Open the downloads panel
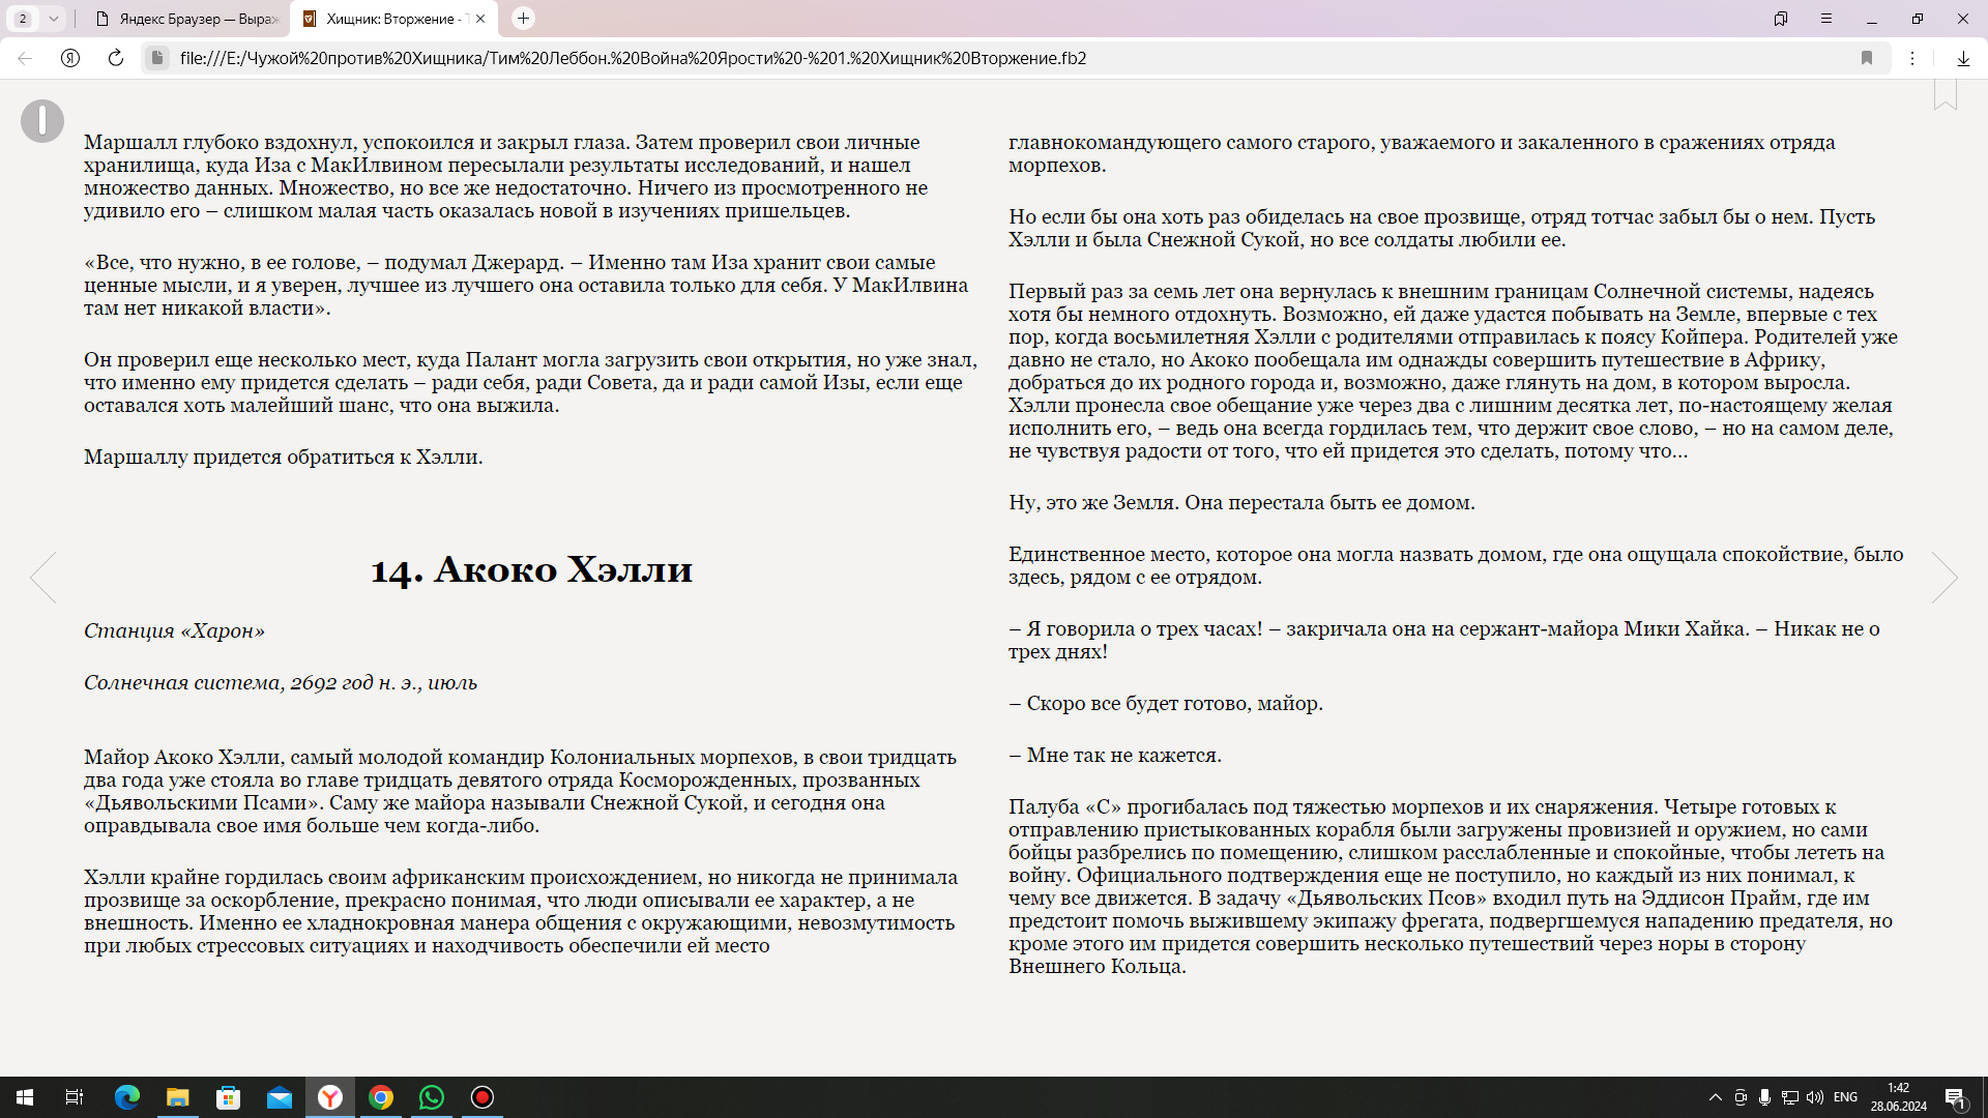Screen dimensions: 1988x1118 click(1963, 58)
